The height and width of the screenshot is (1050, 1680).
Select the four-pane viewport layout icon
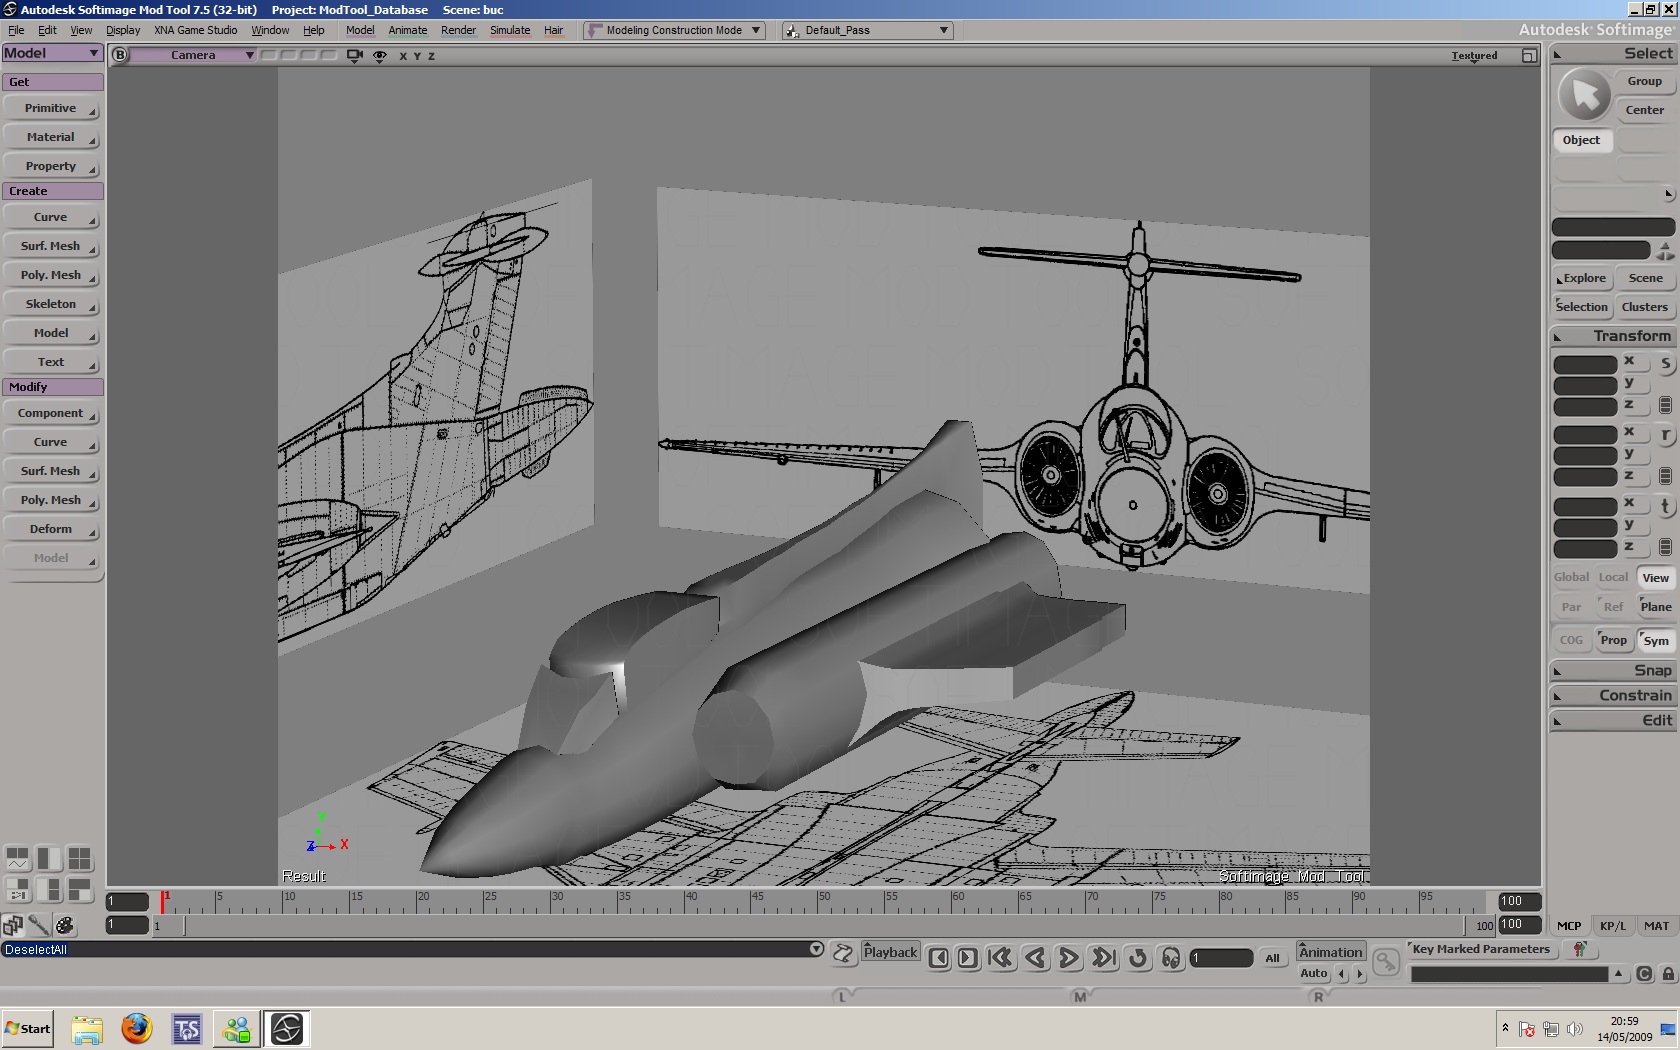pyautogui.click(x=79, y=859)
